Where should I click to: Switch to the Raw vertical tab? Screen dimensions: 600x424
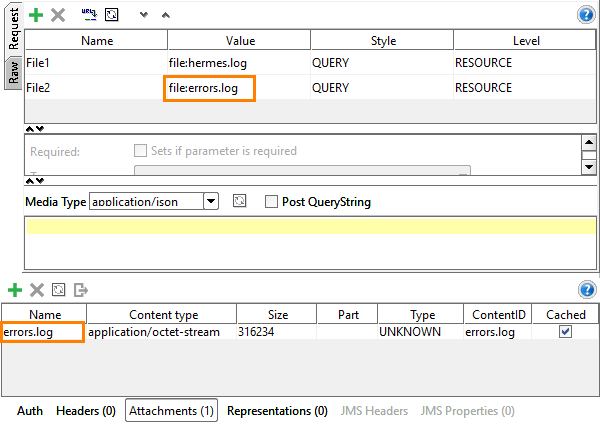(x=13, y=73)
